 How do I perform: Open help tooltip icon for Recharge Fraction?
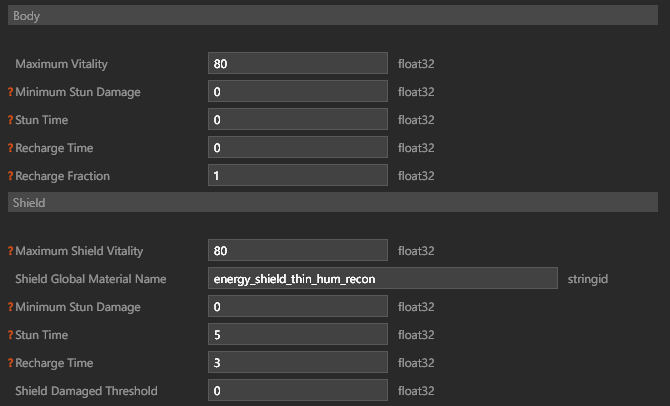(x=11, y=176)
